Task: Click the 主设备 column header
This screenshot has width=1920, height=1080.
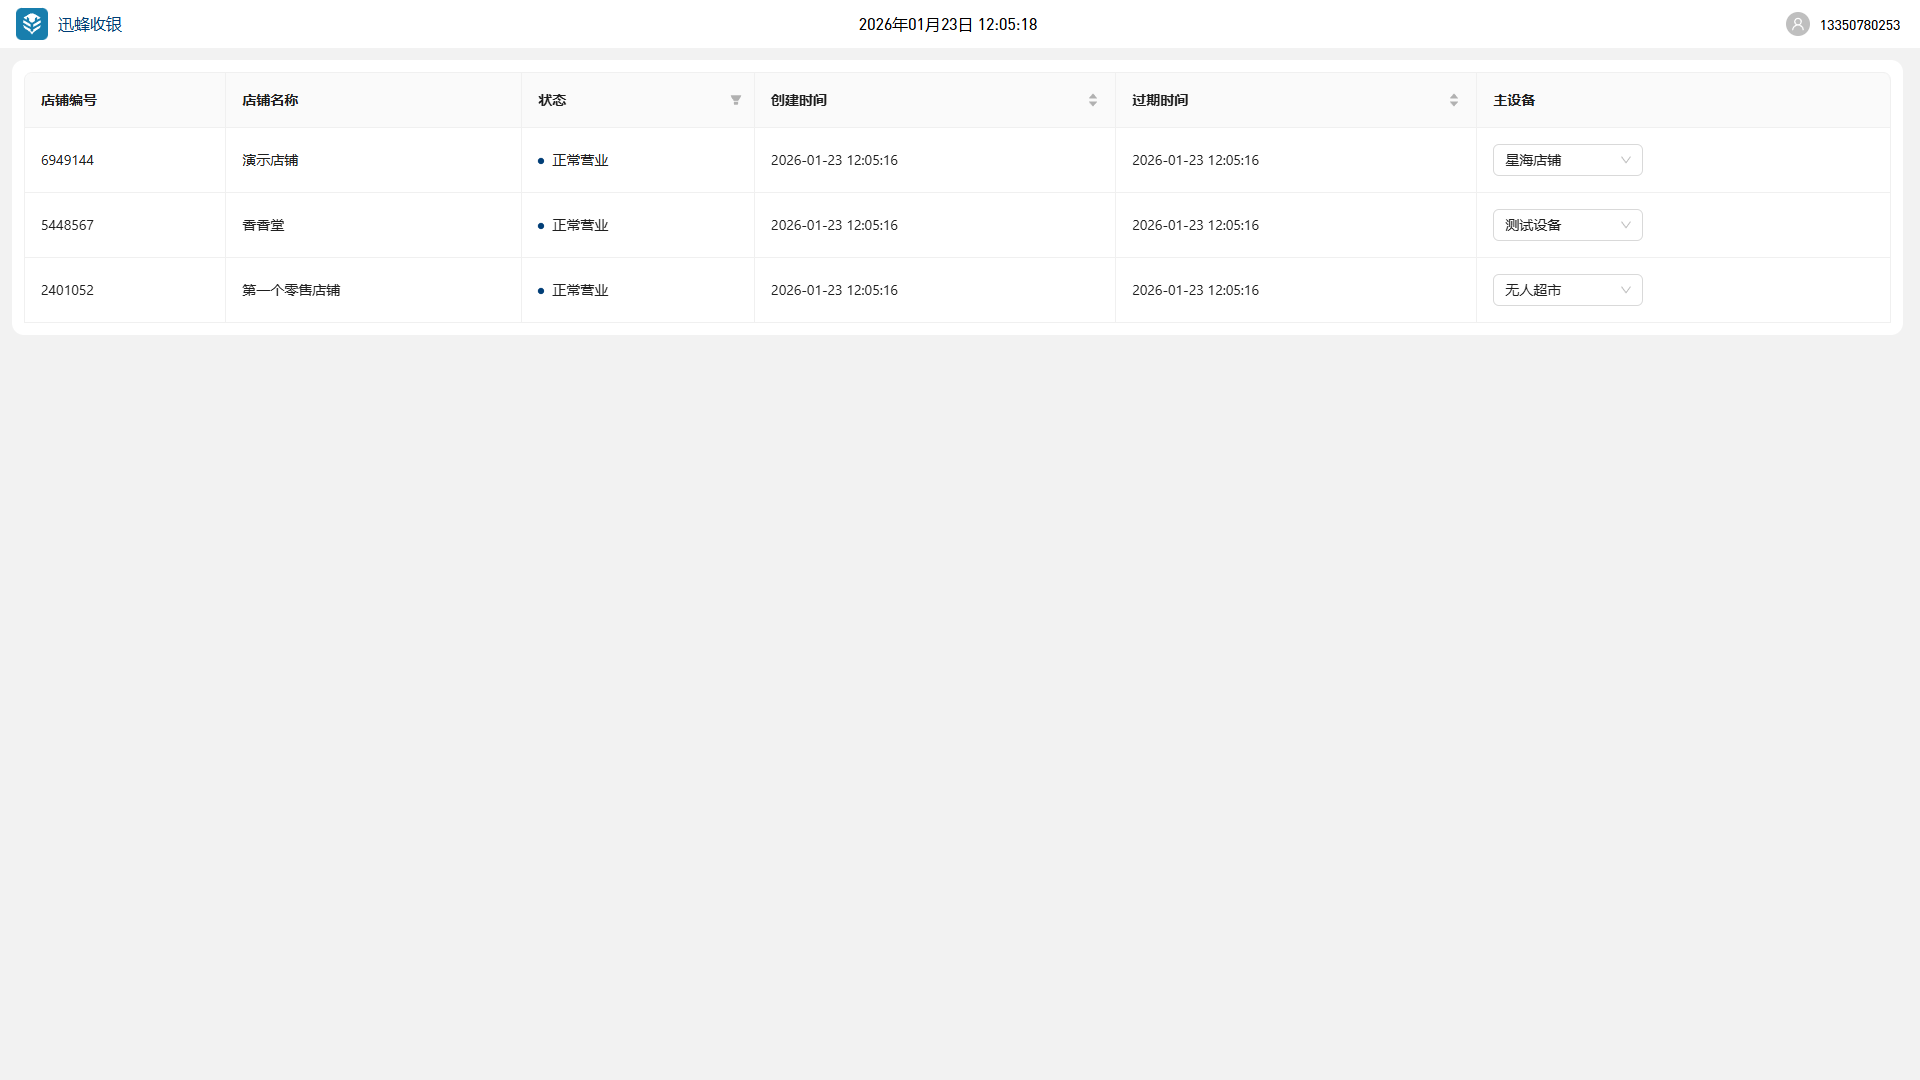Action: (1514, 100)
